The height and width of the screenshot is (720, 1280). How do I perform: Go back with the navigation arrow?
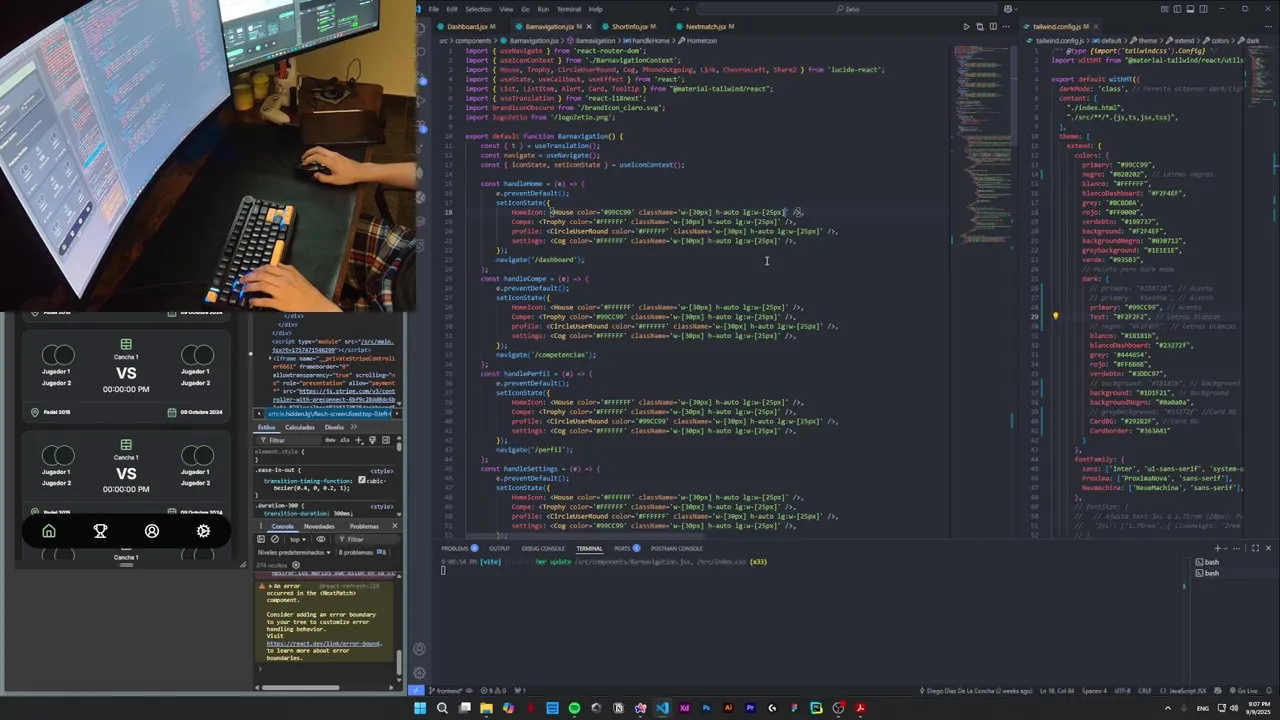point(672,9)
